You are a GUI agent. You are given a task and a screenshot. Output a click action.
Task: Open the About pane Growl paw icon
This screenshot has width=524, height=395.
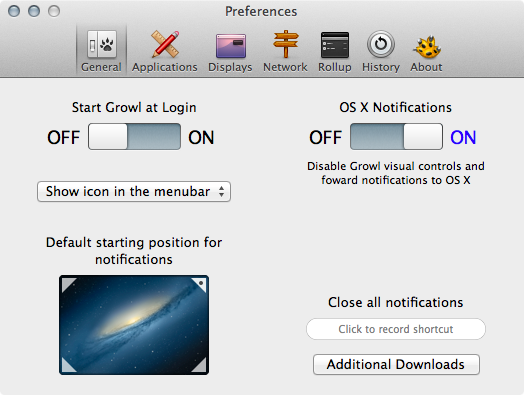[427, 46]
